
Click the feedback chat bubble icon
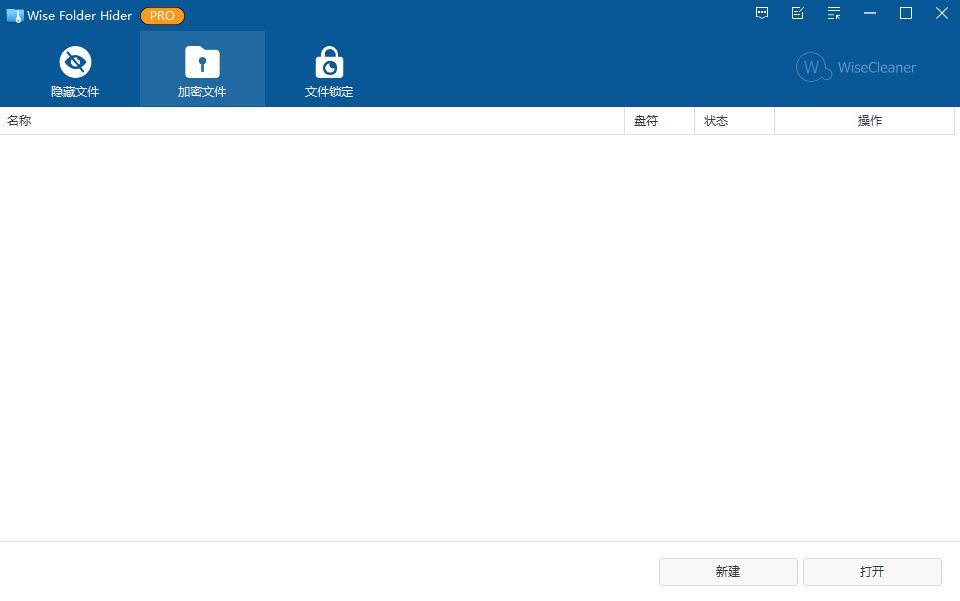(x=762, y=13)
